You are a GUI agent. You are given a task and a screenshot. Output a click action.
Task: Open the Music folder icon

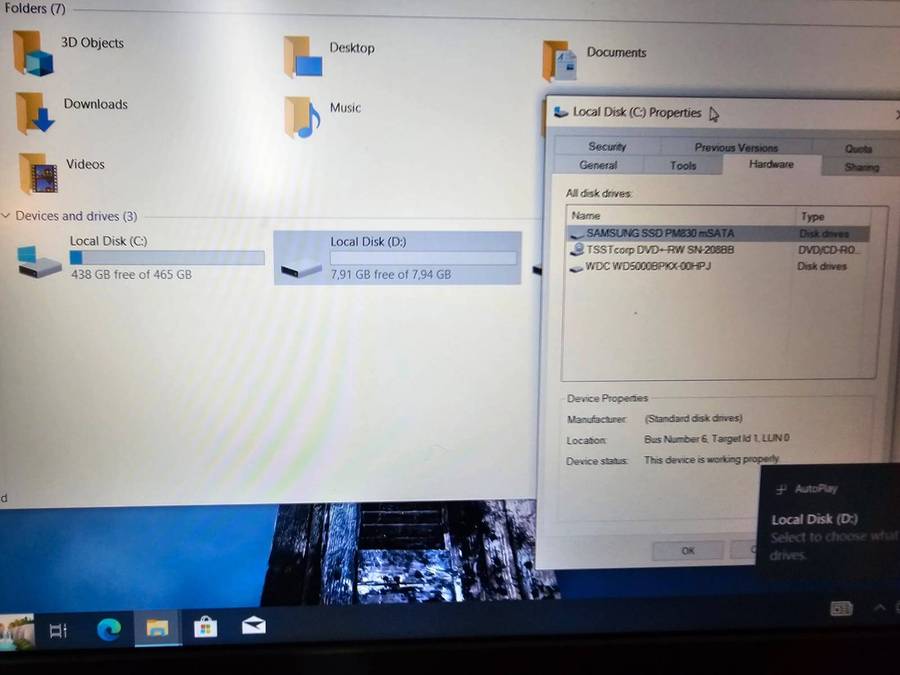coord(301,117)
